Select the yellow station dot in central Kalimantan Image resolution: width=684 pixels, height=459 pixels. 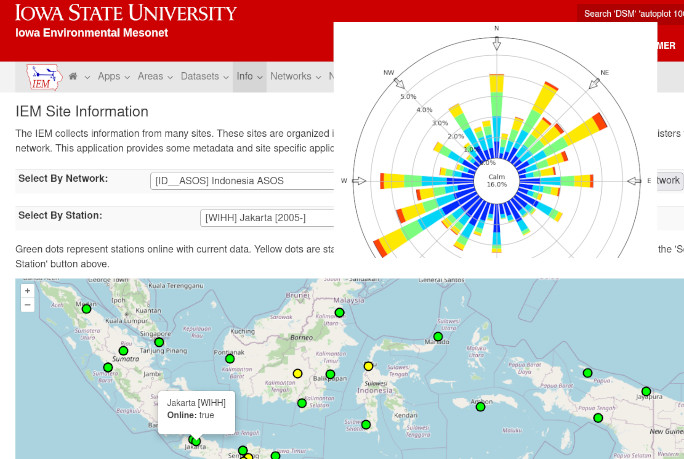click(298, 373)
